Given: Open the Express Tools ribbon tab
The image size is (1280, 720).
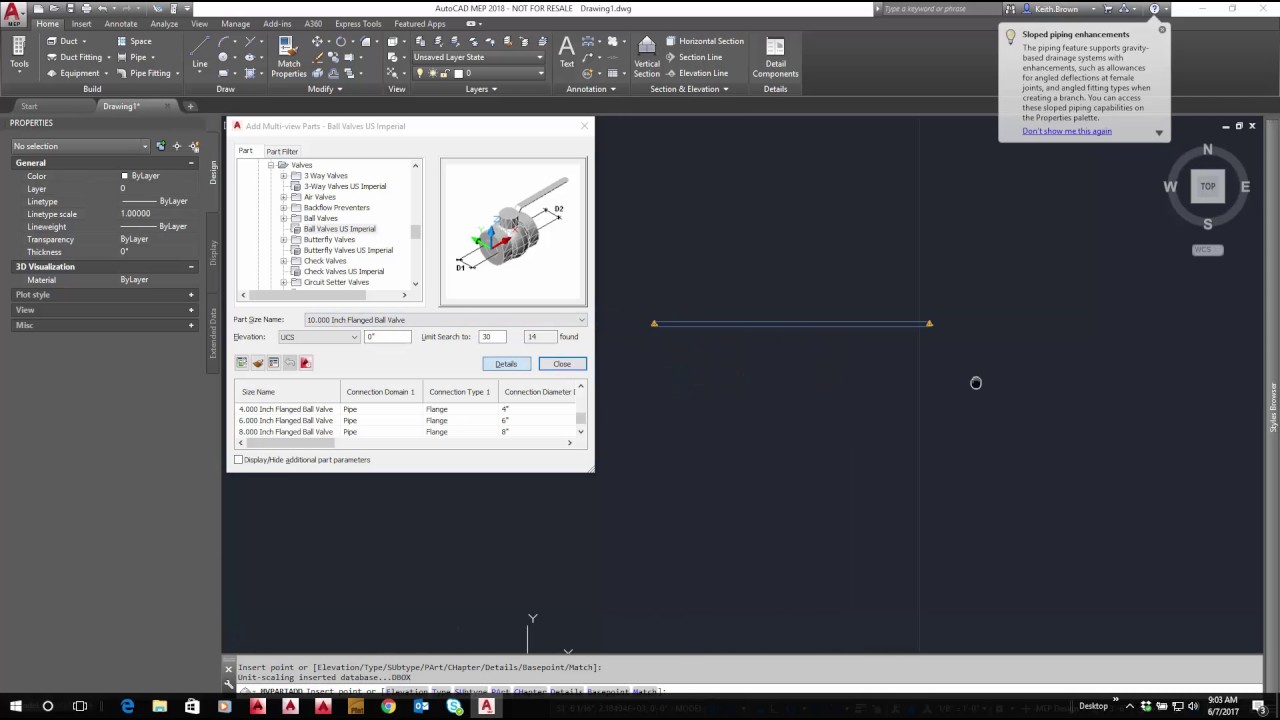Looking at the screenshot, I should pos(358,24).
